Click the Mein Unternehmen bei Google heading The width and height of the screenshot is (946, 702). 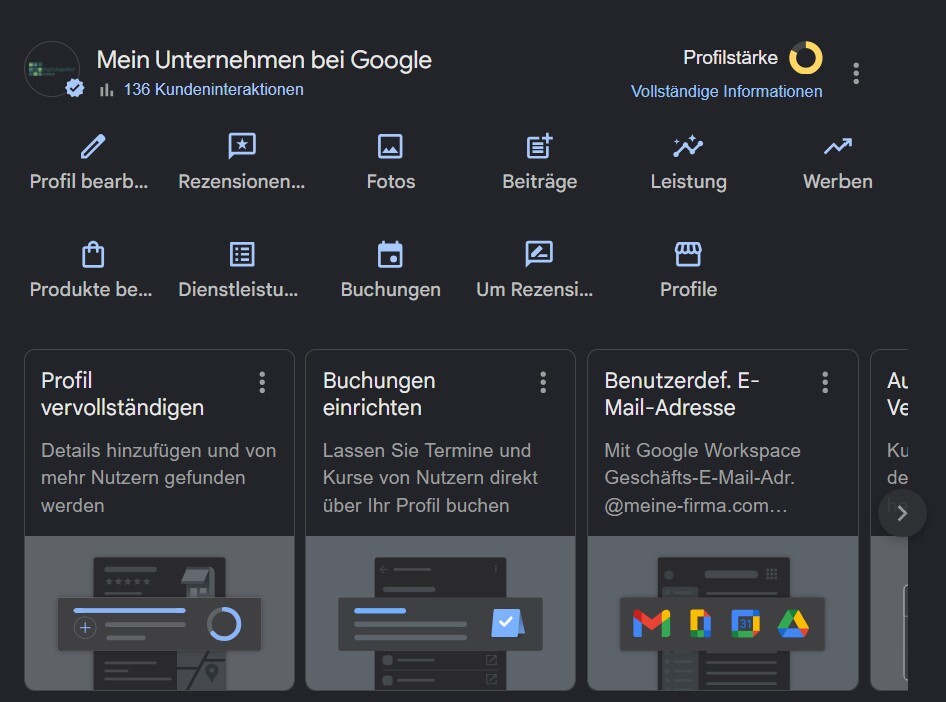click(x=264, y=60)
